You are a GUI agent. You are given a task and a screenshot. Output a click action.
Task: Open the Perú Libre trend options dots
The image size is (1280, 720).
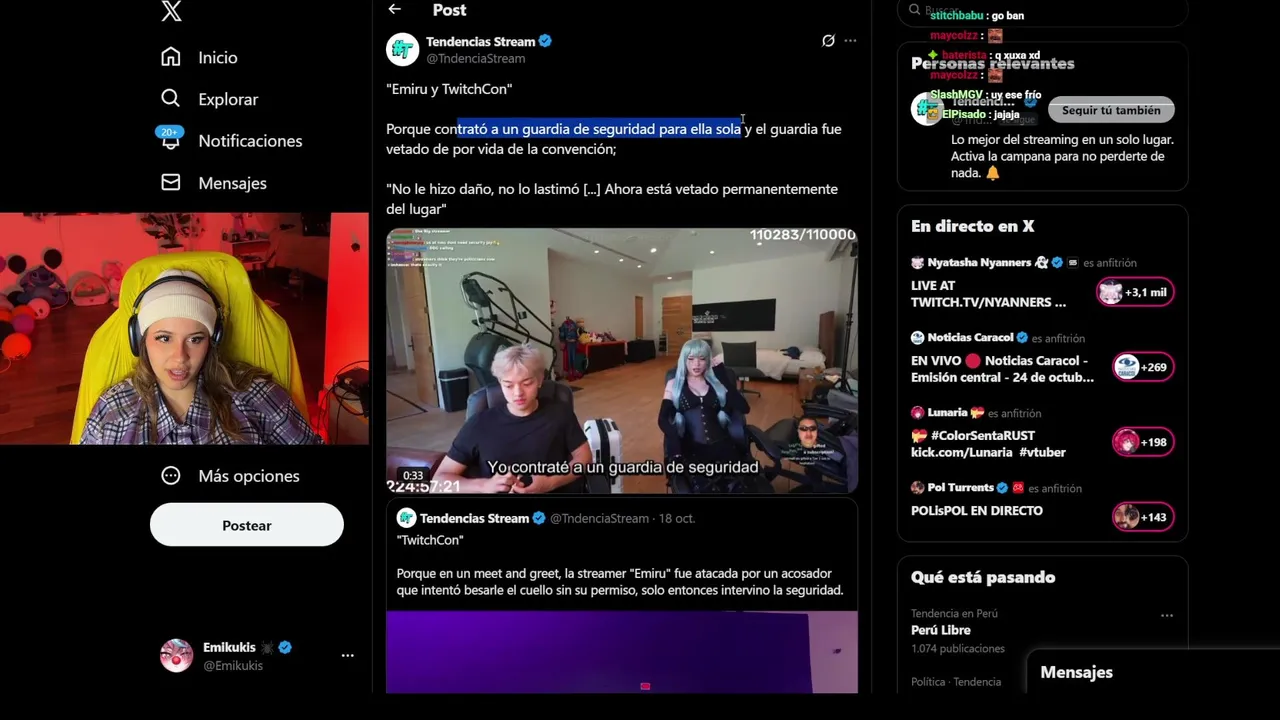[1167, 615]
